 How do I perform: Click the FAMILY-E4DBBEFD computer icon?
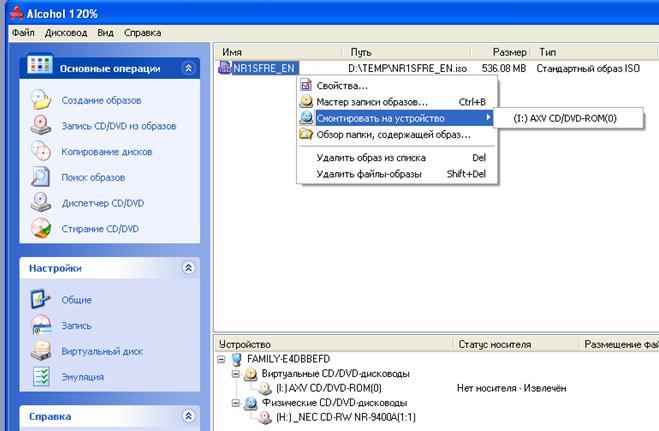[x=237, y=359]
